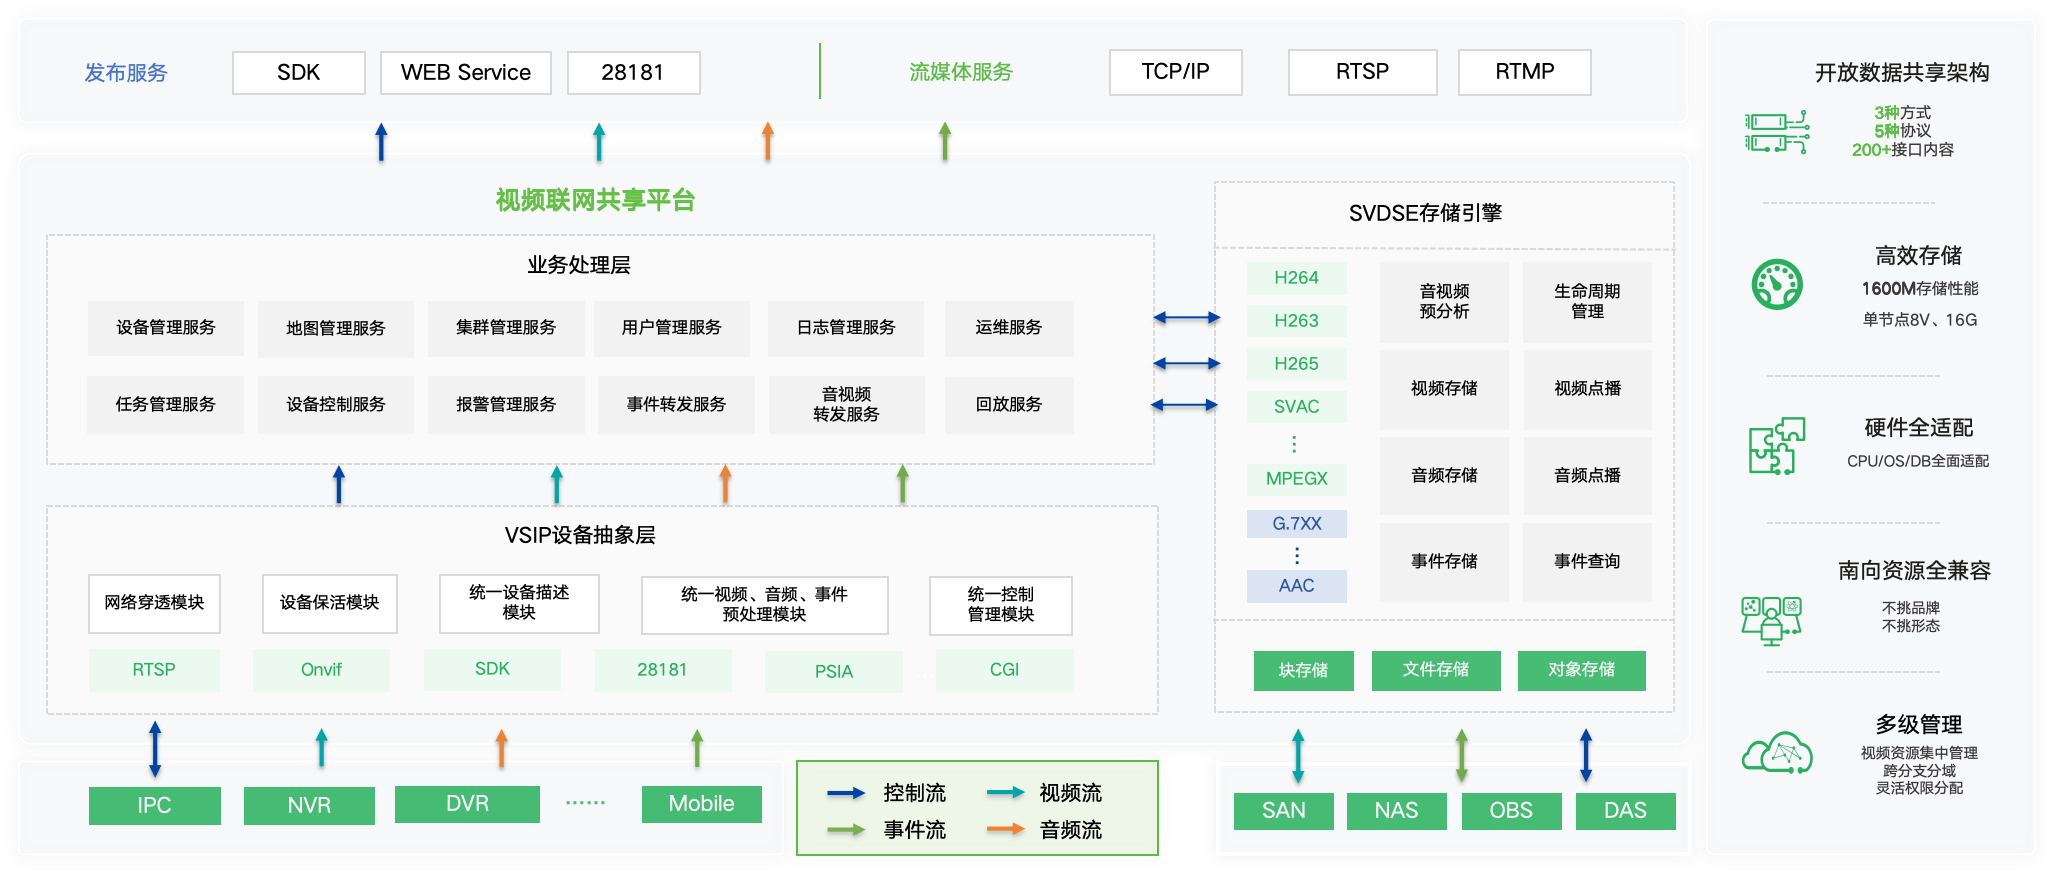Click the blue control flow legend arrow
Image resolution: width=2054 pixels, height=875 pixels.
(845, 794)
